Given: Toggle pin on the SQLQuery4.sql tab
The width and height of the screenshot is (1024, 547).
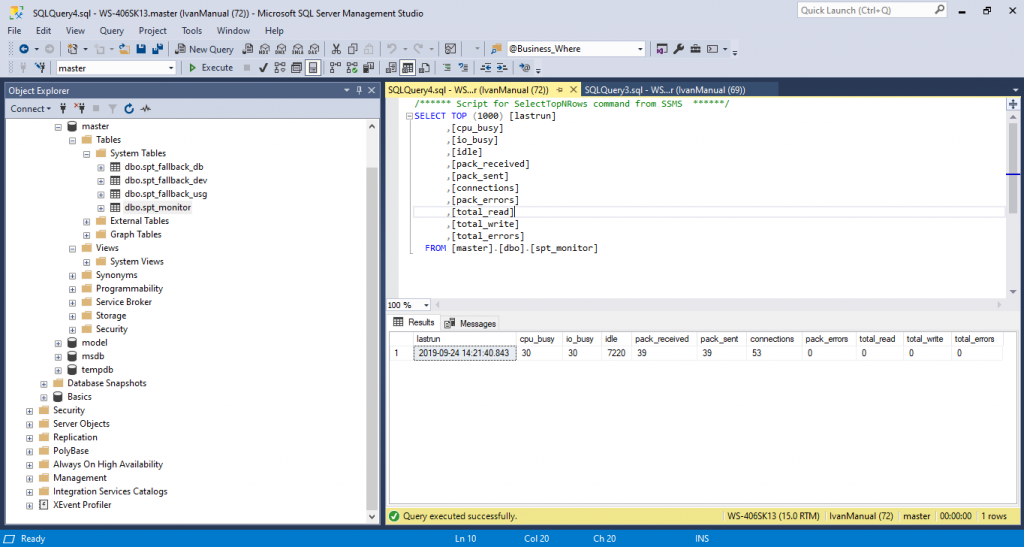Looking at the screenshot, I should (x=560, y=90).
